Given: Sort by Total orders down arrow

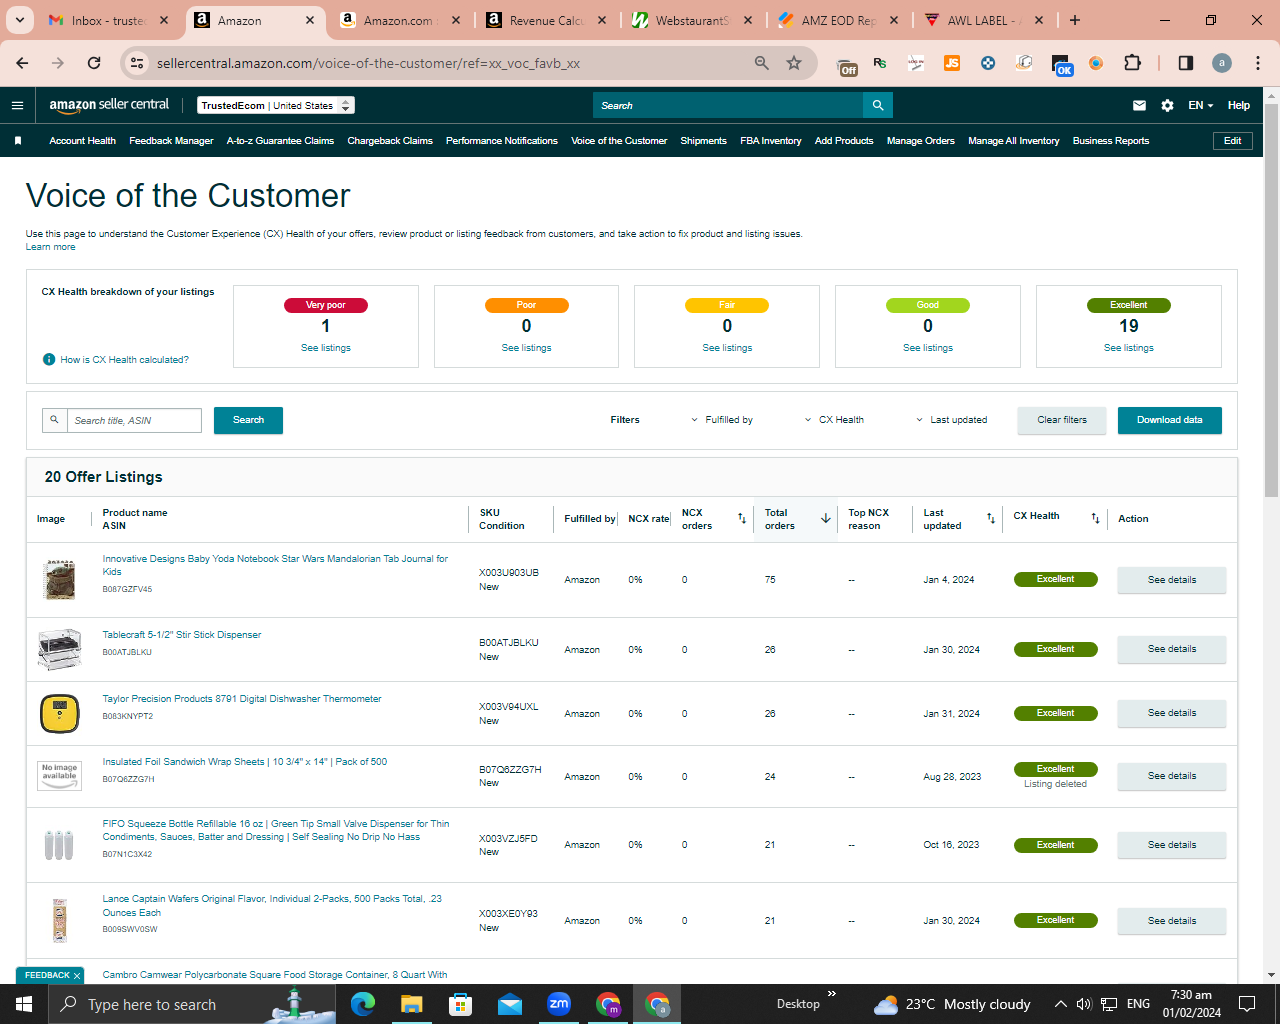Looking at the screenshot, I should [x=826, y=518].
